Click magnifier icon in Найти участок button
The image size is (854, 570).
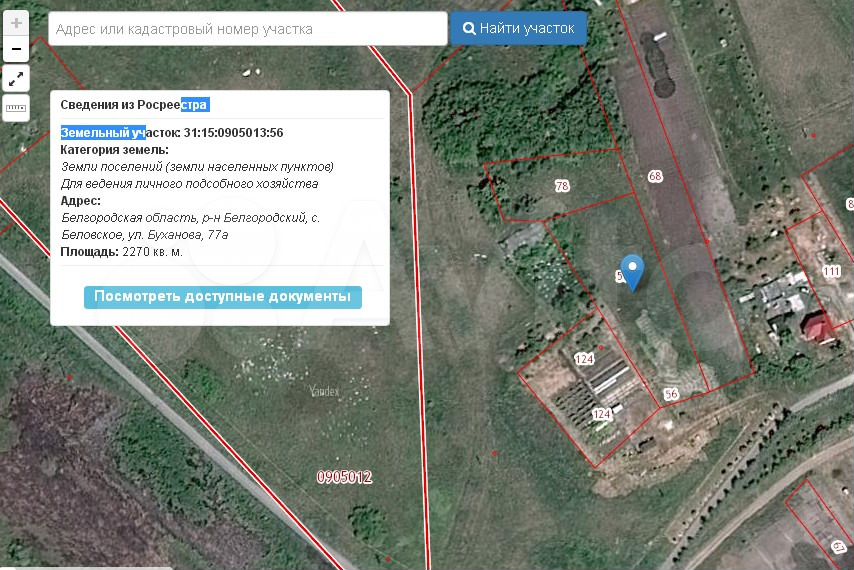coord(468,29)
